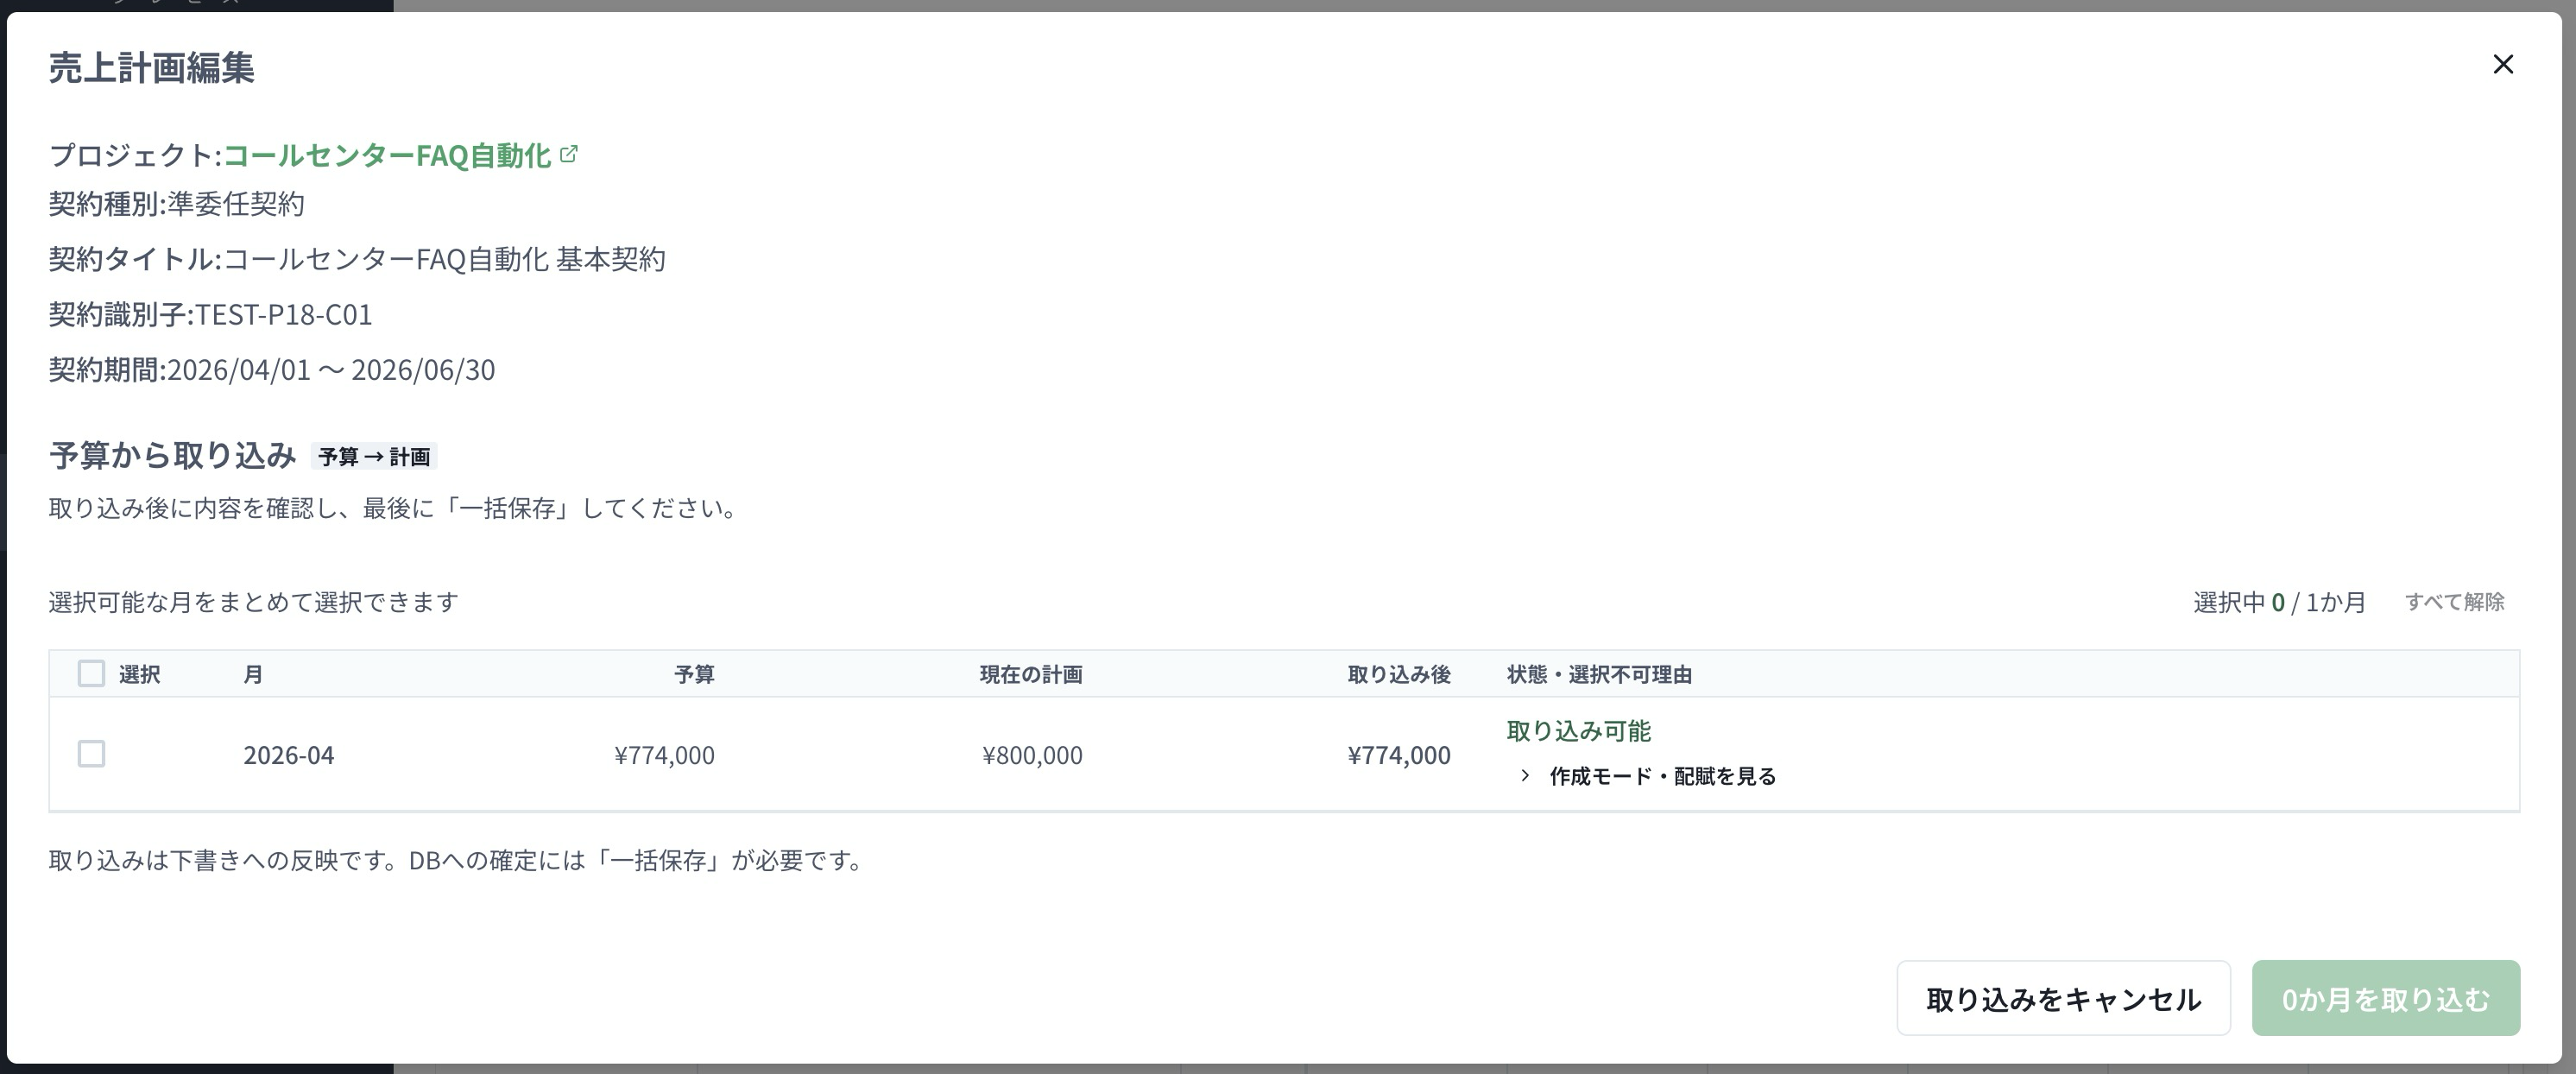This screenshot has width=2576, height=1074.
Task: Click the 月 column header
Action: (253, 675)
